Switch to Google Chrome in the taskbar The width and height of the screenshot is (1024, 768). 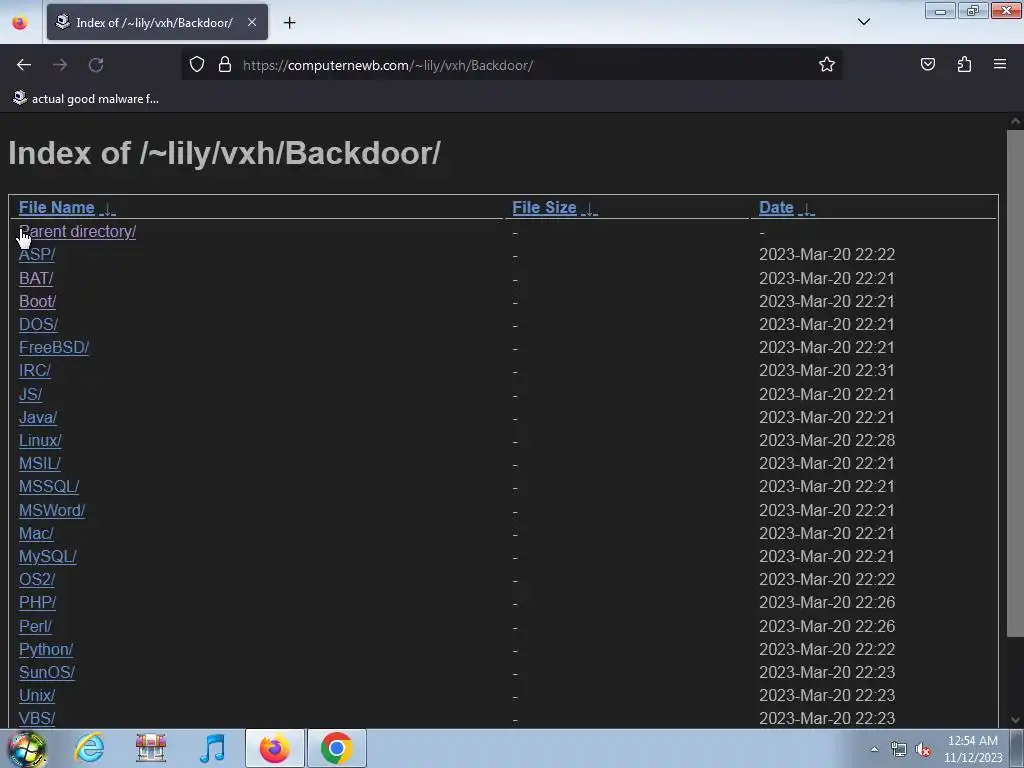pyautogui.click(x=336, y=748)
